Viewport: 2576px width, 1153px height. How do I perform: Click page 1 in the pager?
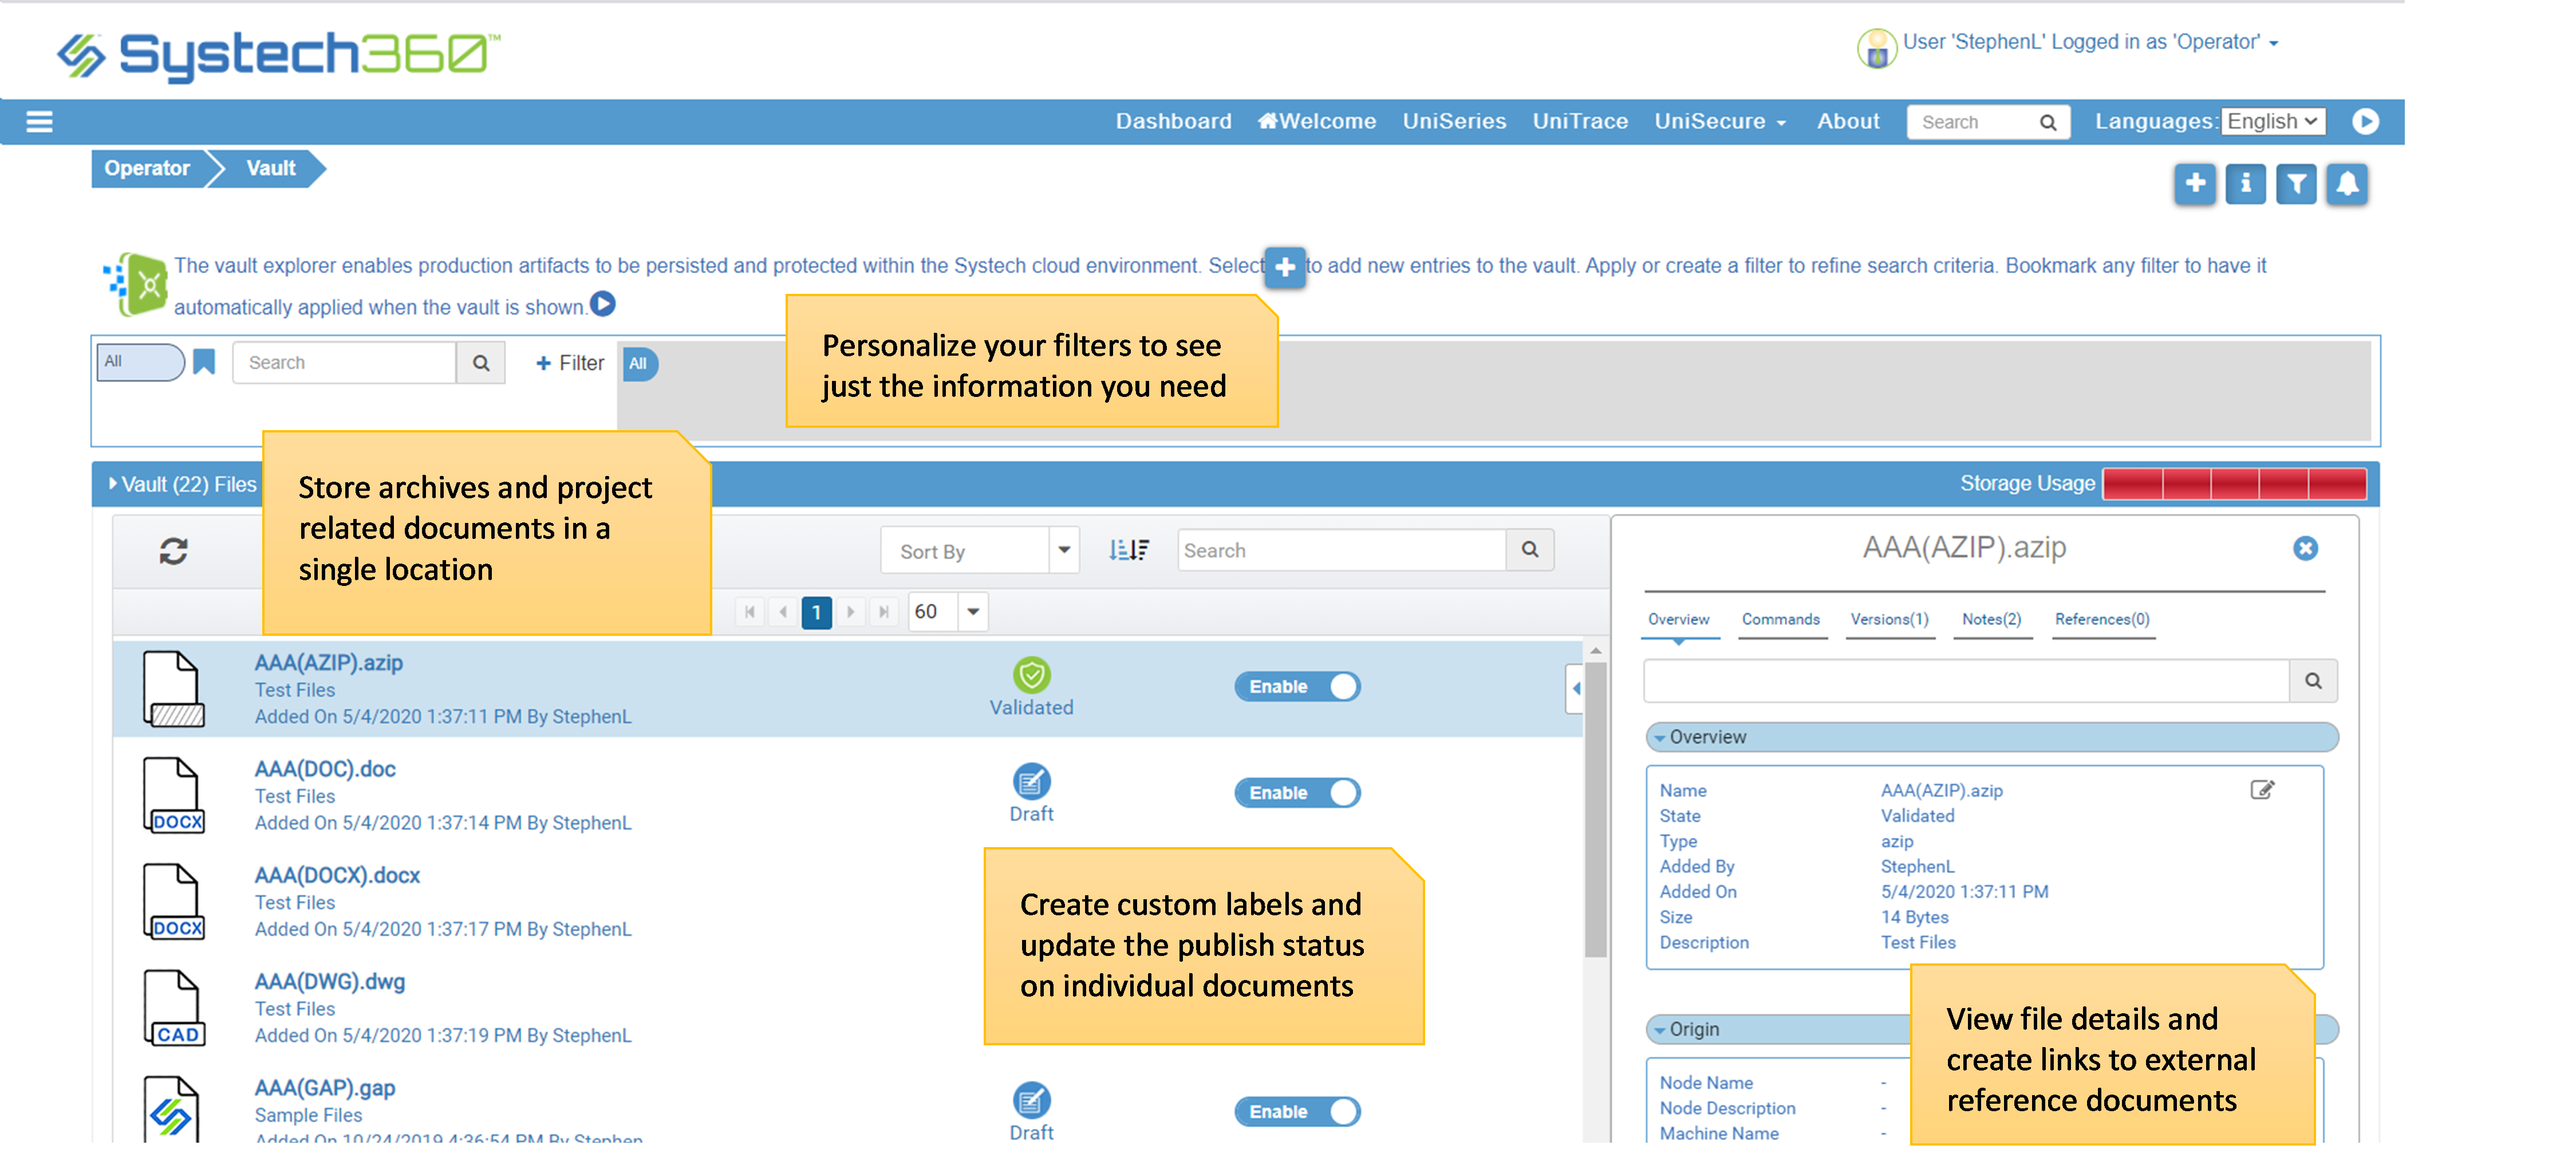click(817, 612)
